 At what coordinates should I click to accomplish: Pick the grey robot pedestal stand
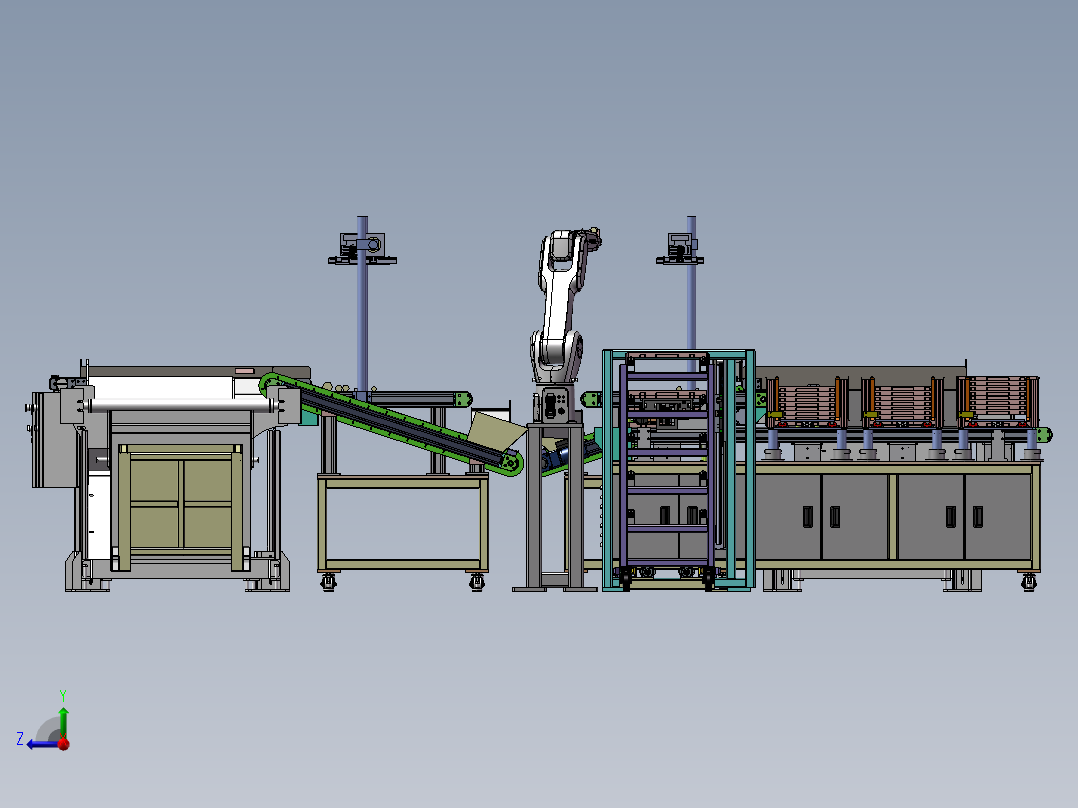pos(555,507)
